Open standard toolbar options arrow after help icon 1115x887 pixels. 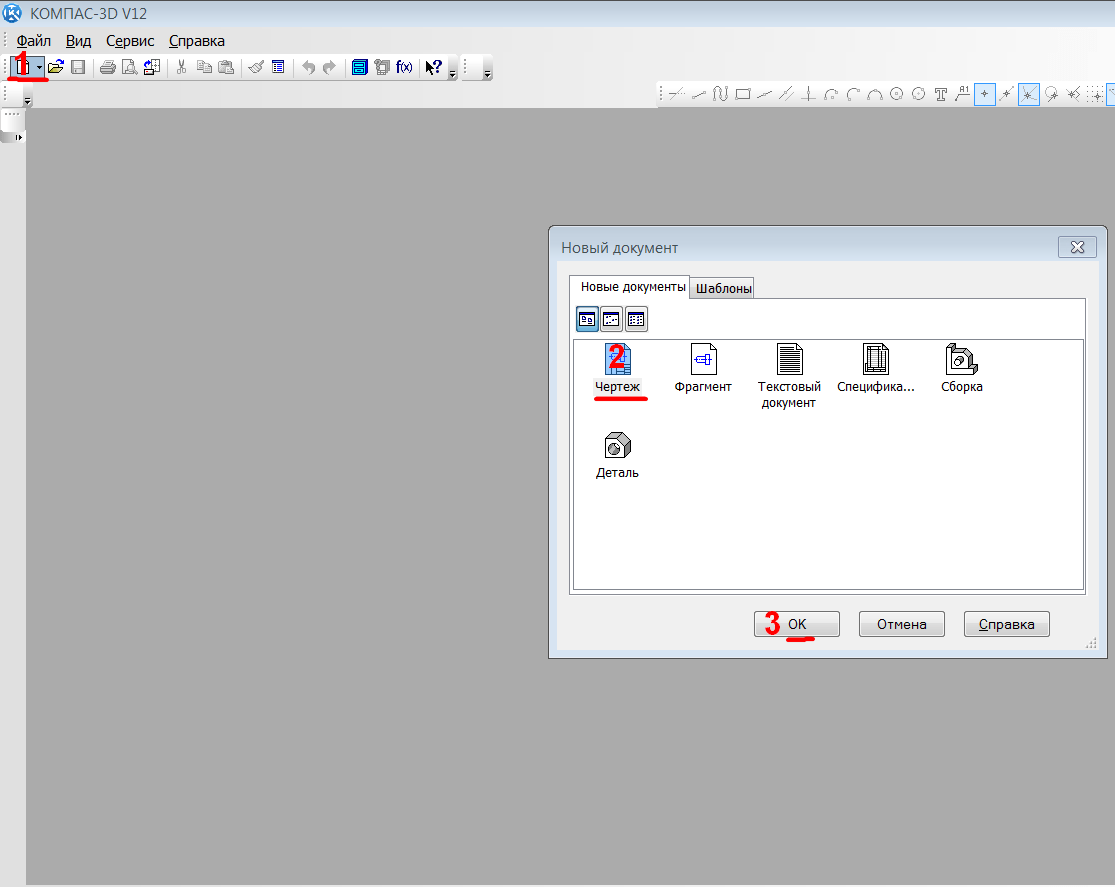click(x=452, y=73)
